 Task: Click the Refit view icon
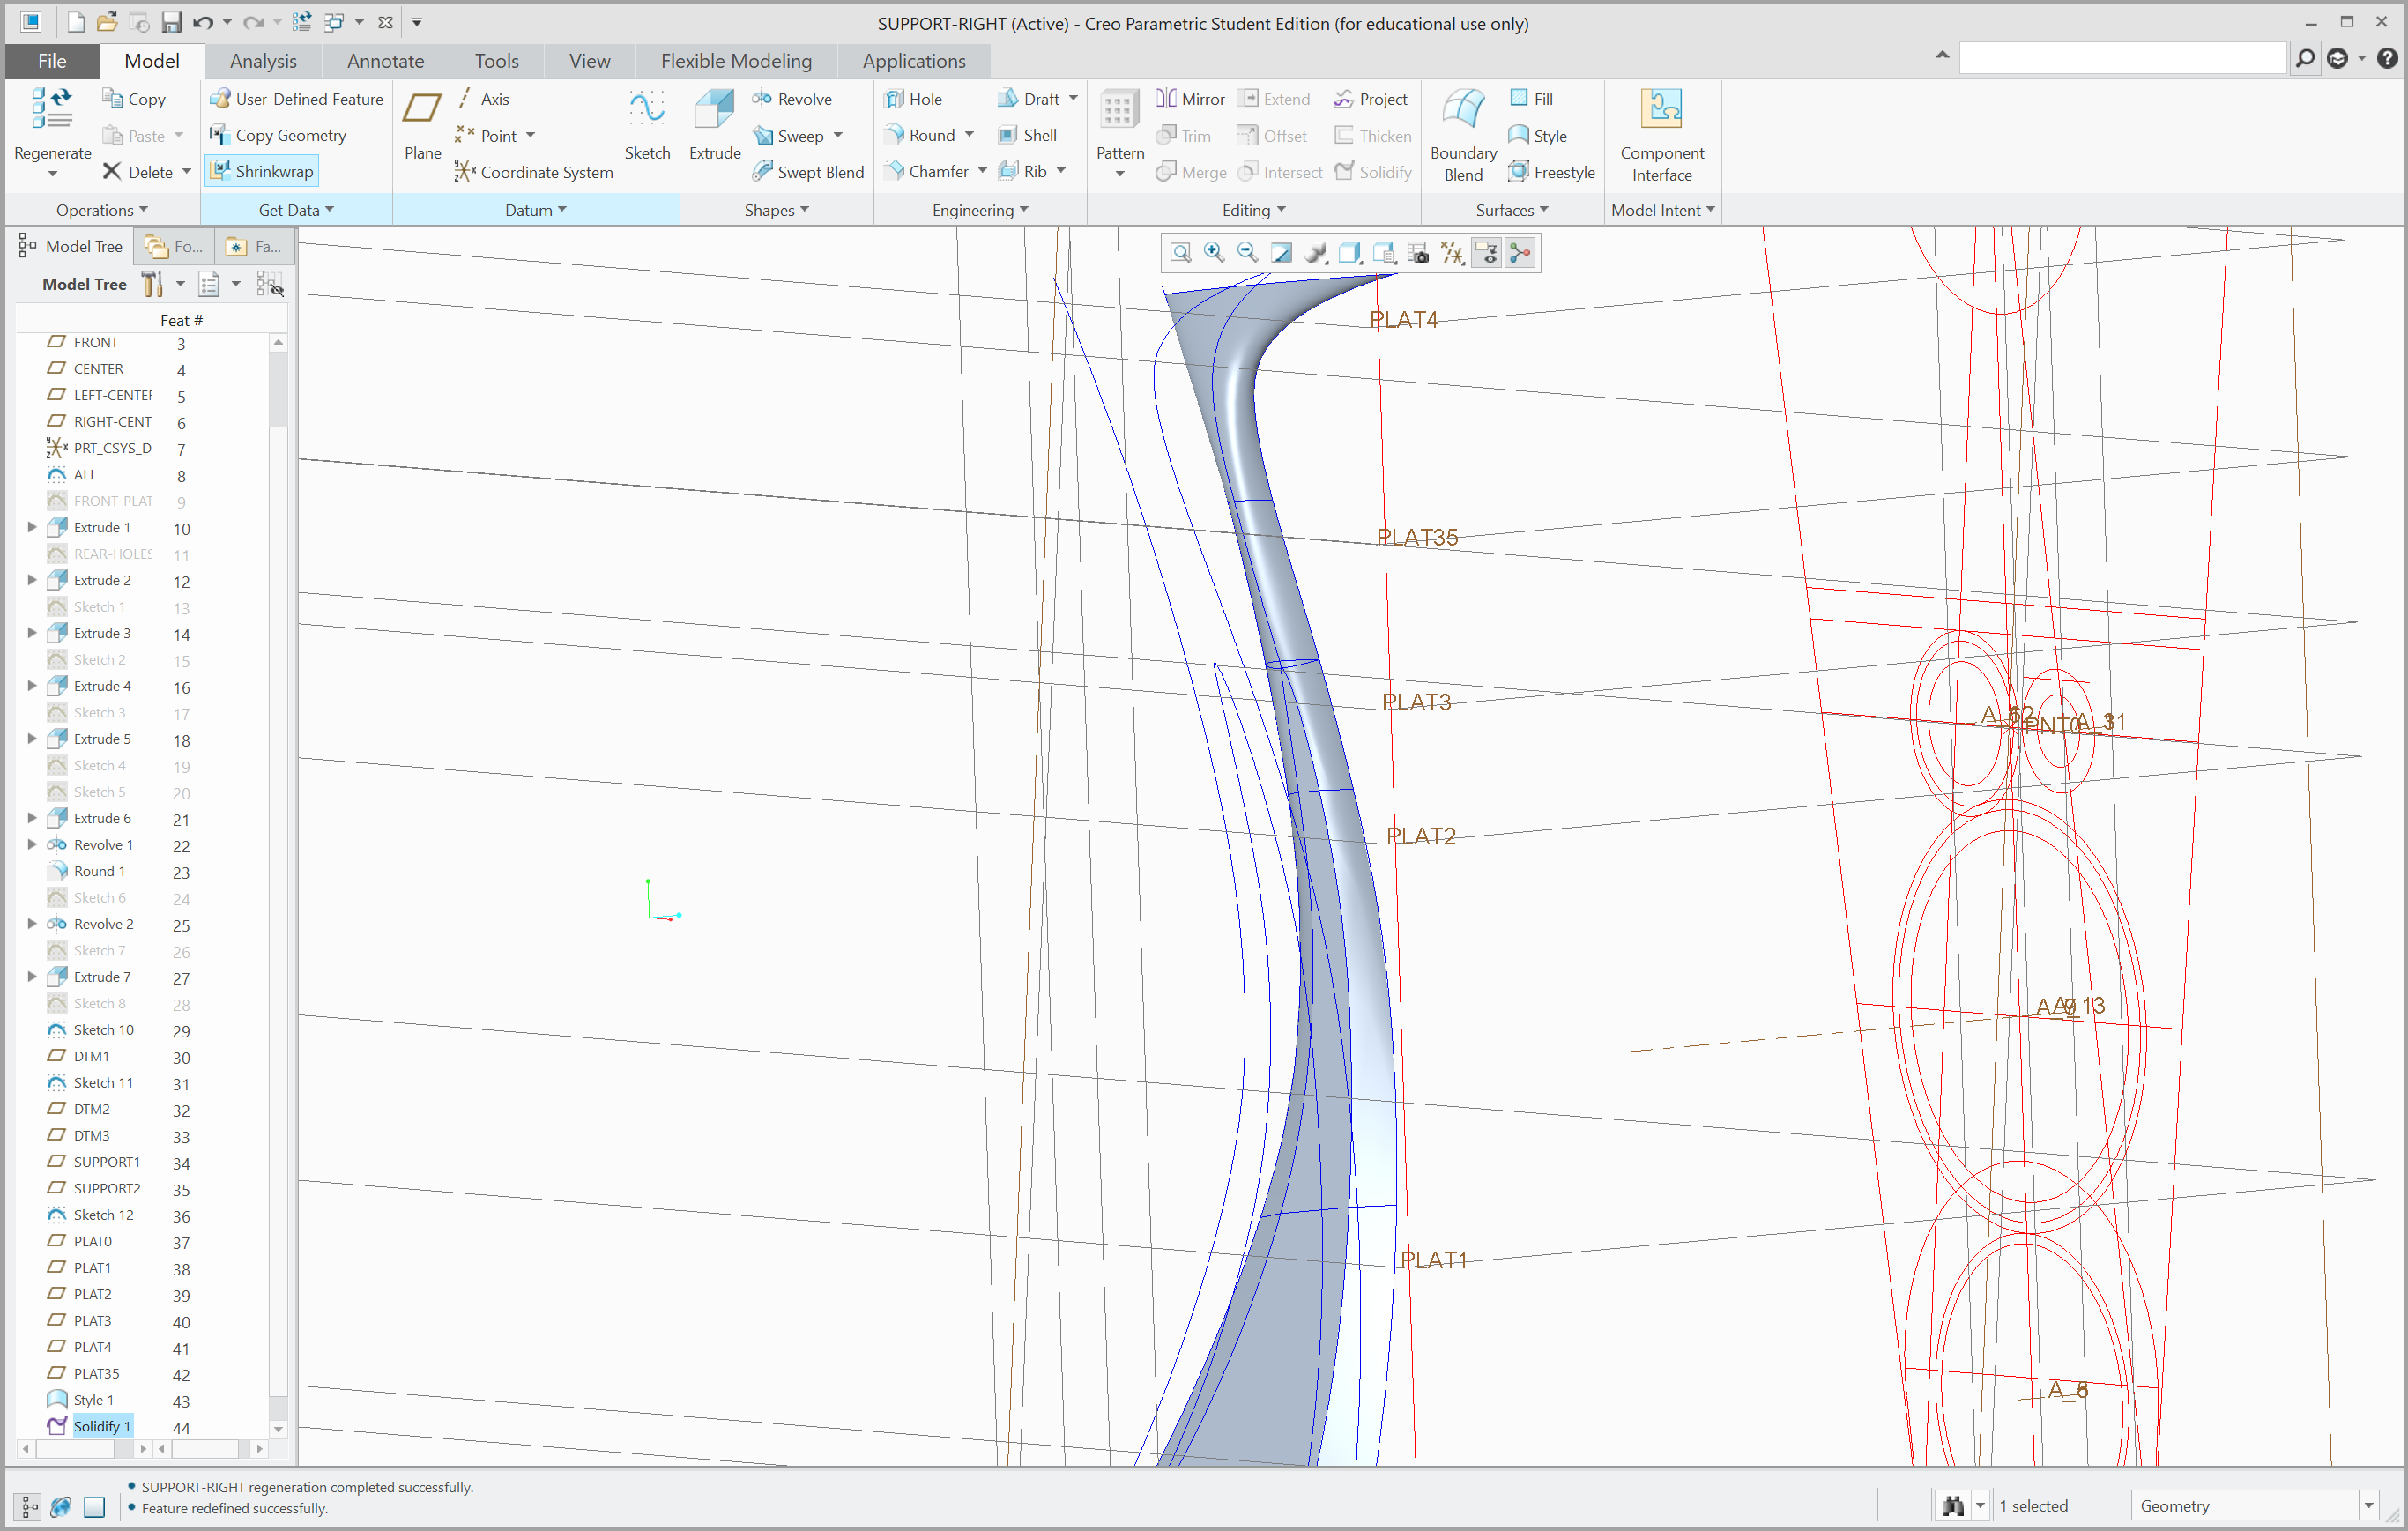tap(1181, 253)
